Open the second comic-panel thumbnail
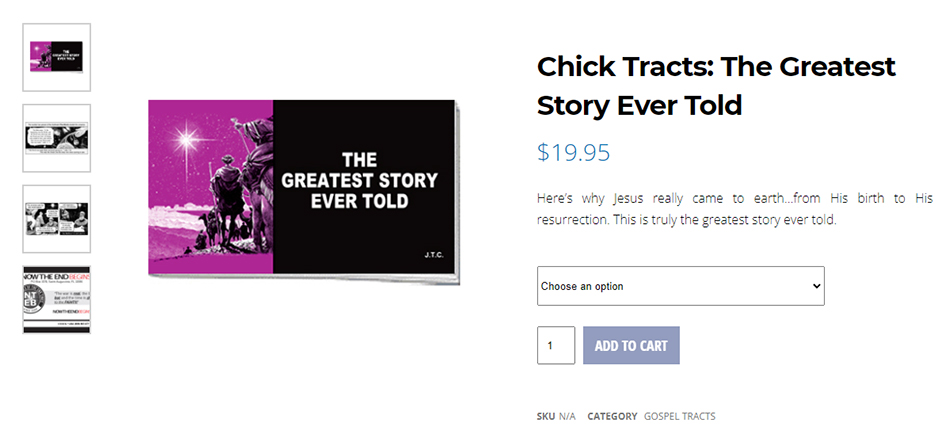 pos(56,138)
